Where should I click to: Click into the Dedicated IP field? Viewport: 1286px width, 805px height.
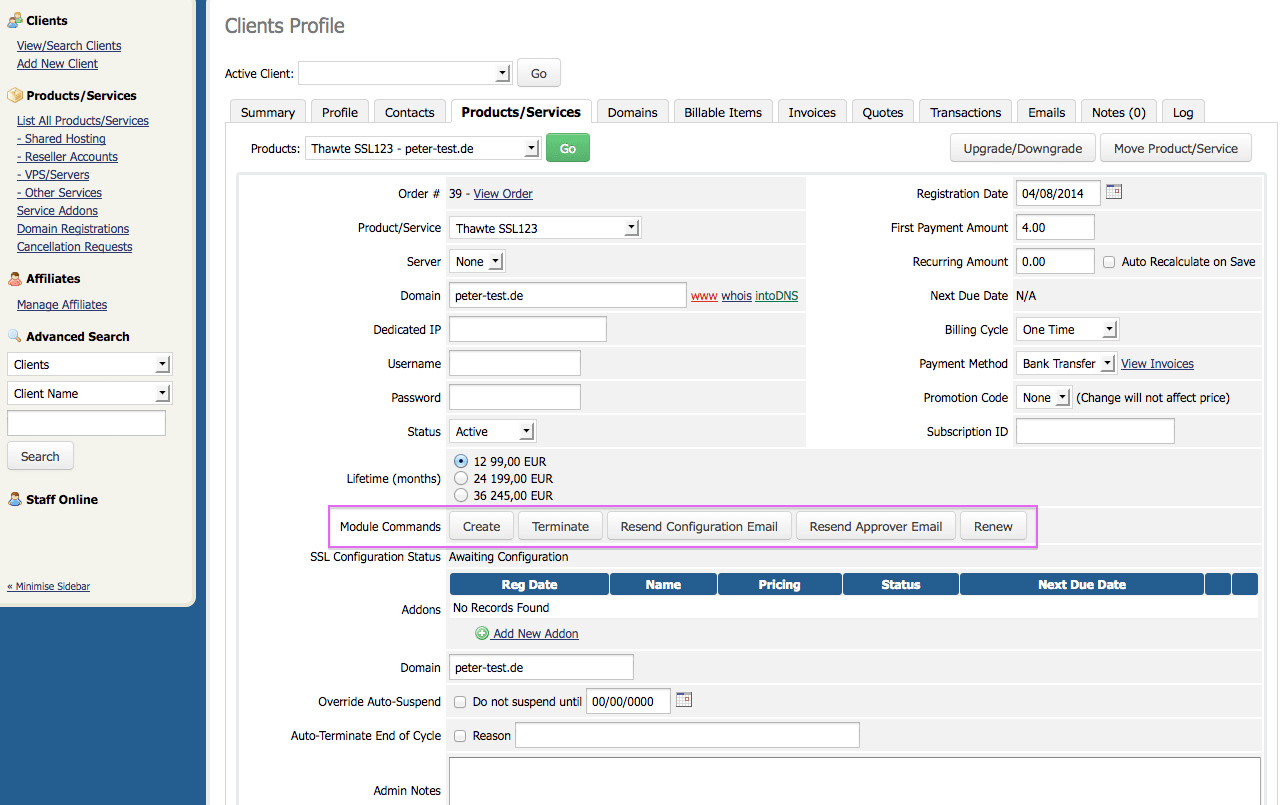point(528,330)
